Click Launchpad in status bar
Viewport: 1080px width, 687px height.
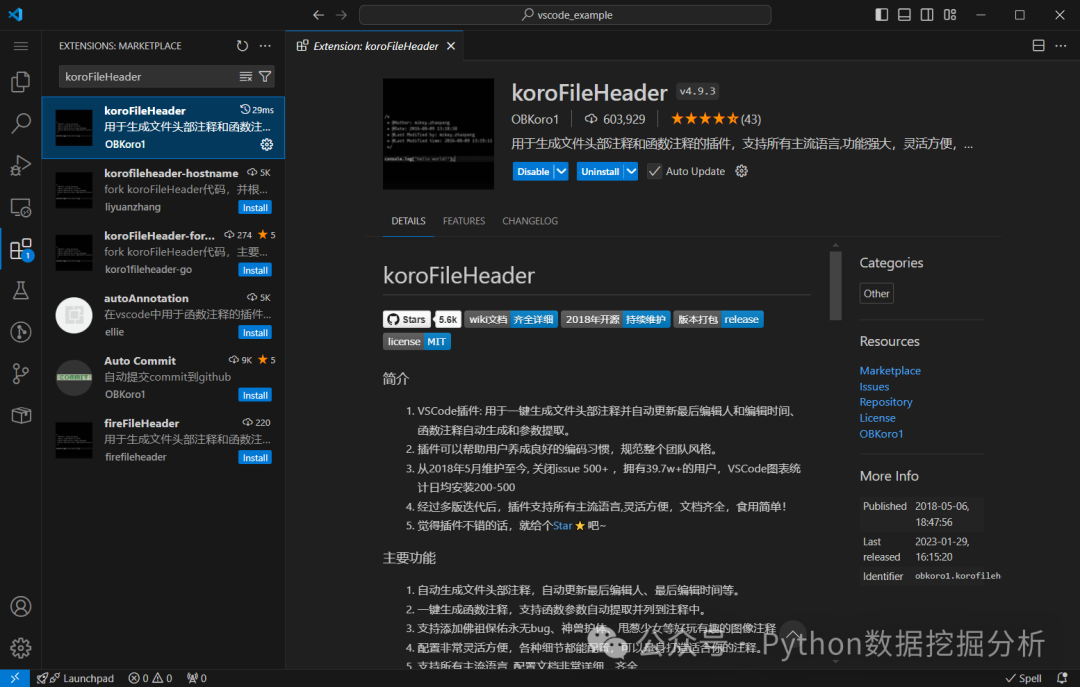[75, 678]
